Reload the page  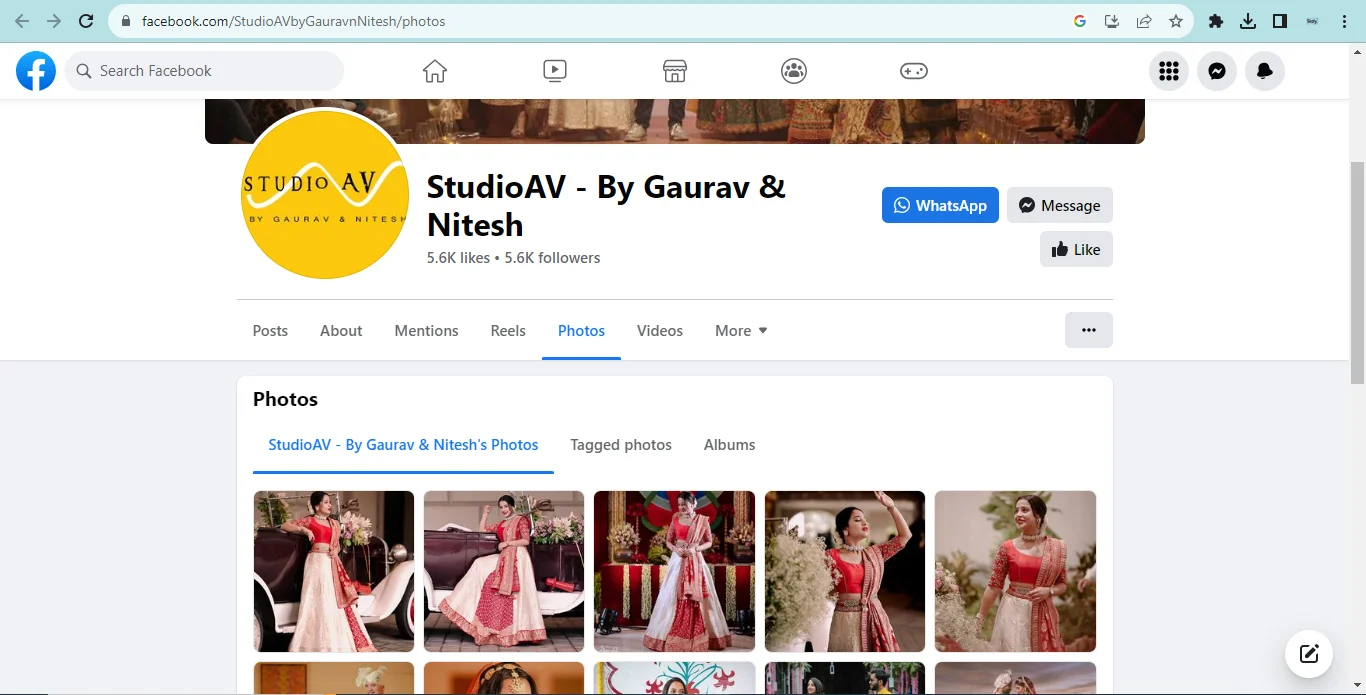(86, 21)
